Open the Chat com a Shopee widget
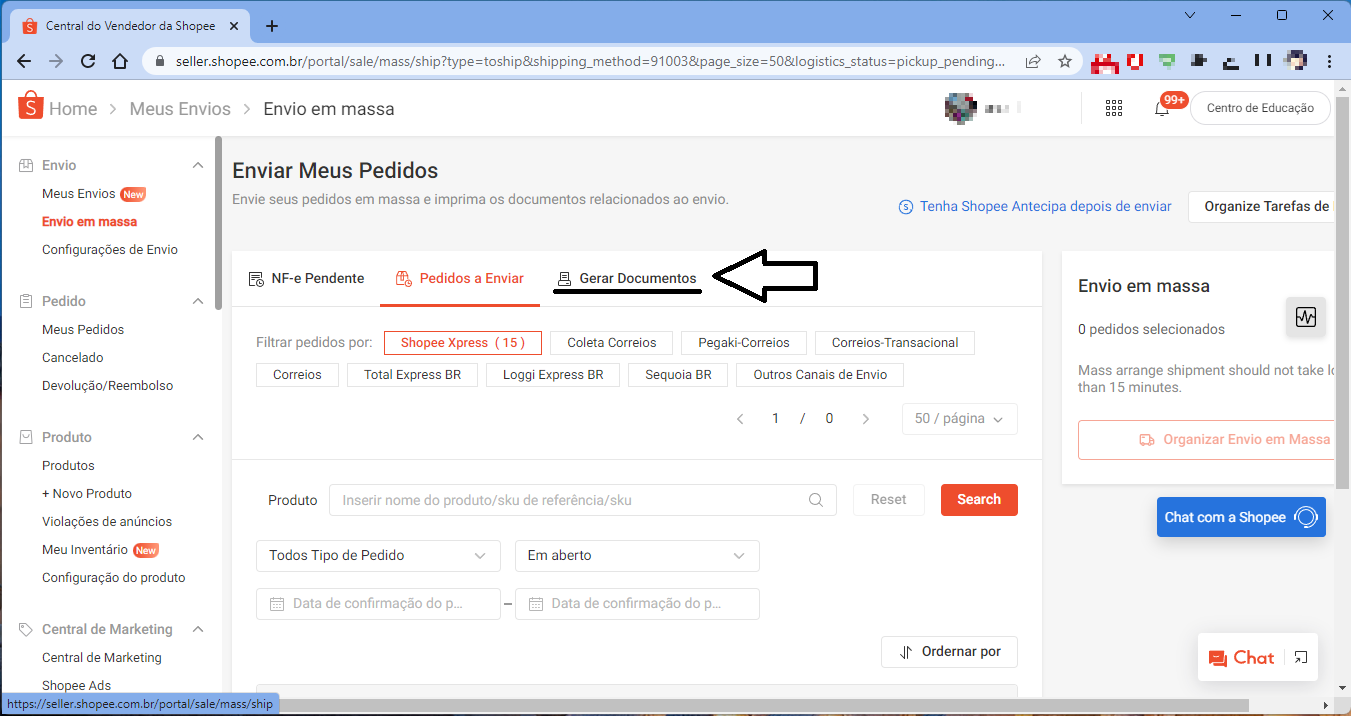 click(1241, 517)
